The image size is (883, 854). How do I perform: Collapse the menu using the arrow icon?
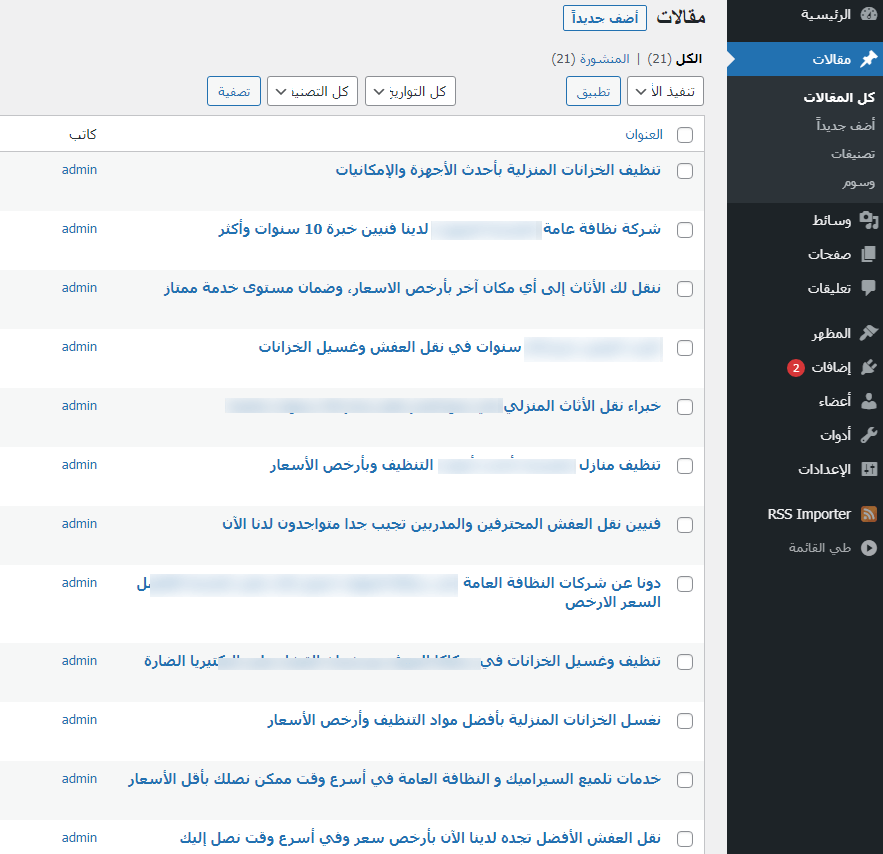click(868, 548)
